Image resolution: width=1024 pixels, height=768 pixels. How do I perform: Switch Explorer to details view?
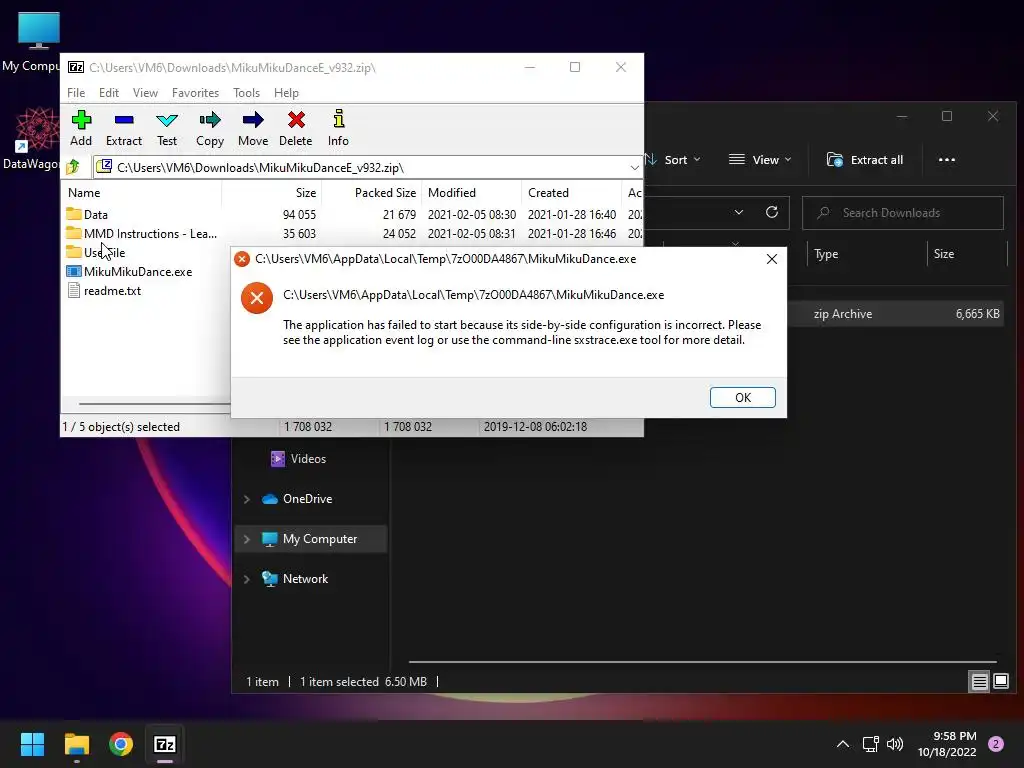coord(980,682)
